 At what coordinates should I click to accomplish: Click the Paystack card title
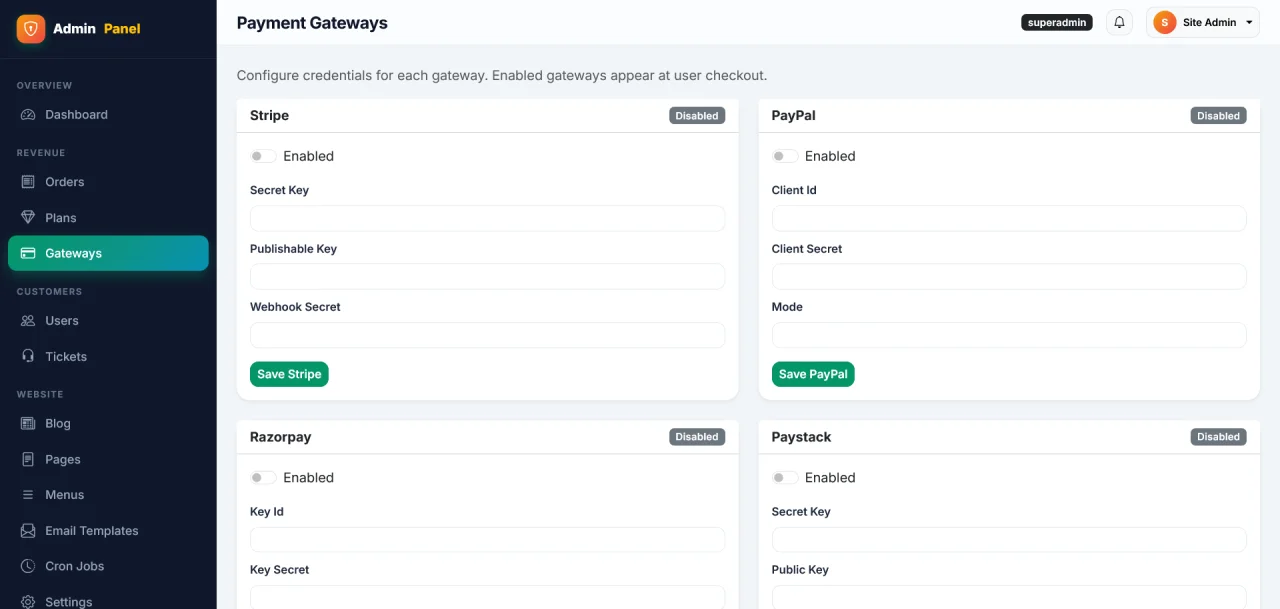pyautogui.click(x=801, y=437)
